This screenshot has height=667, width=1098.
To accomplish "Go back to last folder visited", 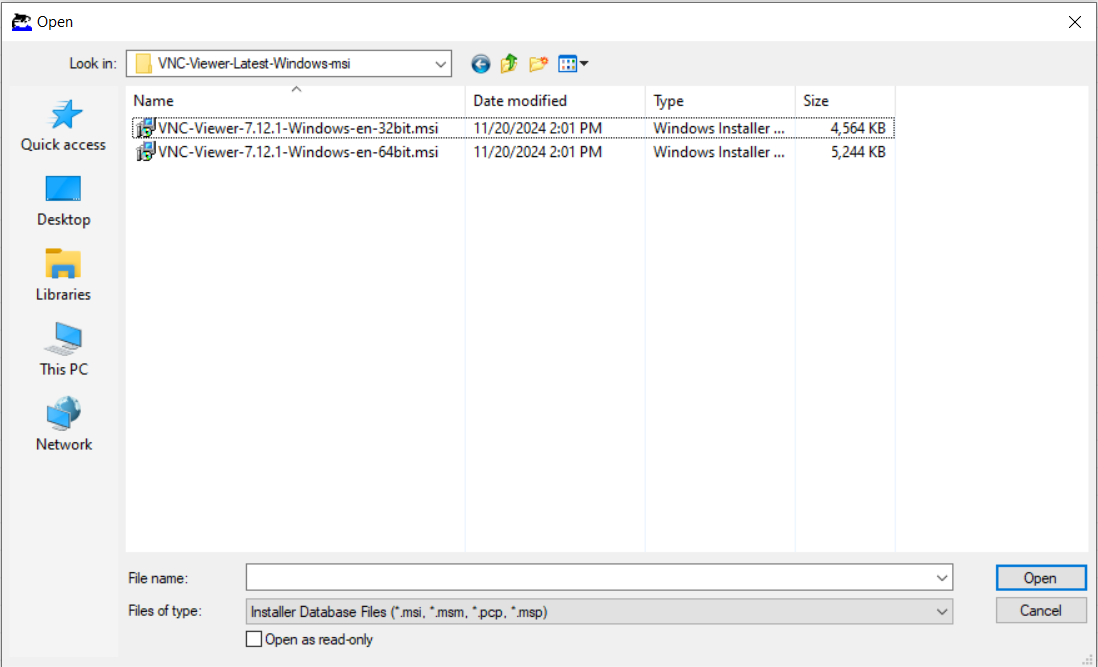I will click(x=480, y=64).
